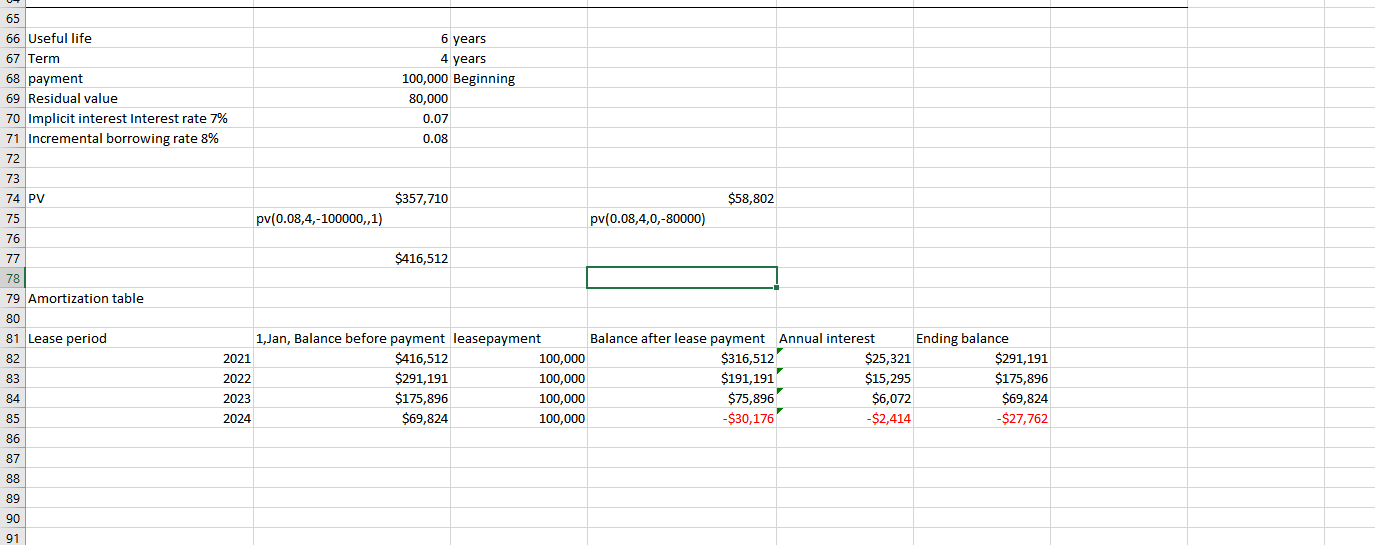Select row header 85
Image resolution: width=1375 pixels, height=545 pixels.
pos(12,418)
